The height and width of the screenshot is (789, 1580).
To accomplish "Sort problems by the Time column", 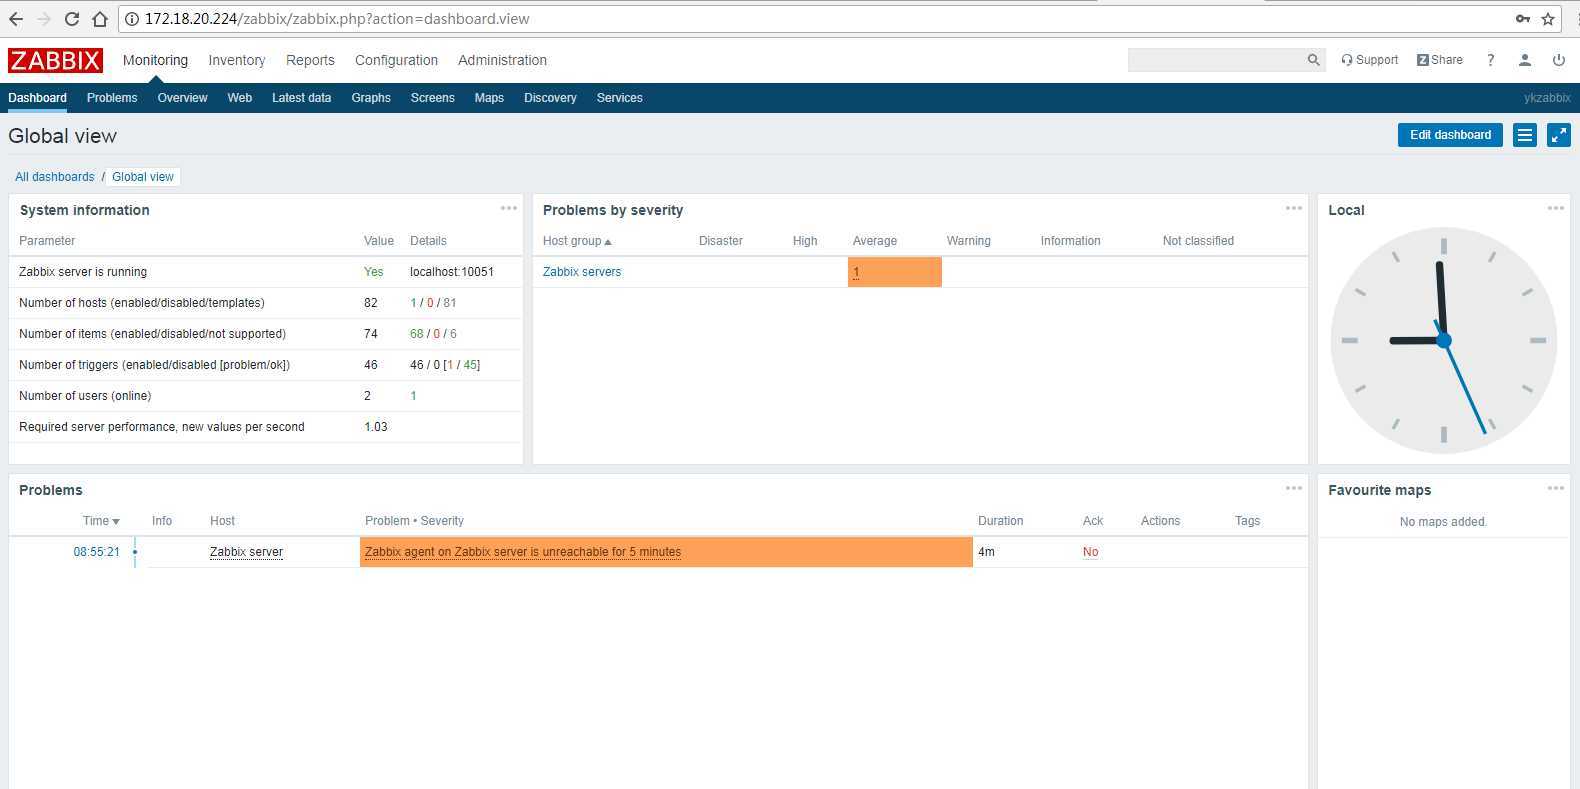I will coord(101,521).
